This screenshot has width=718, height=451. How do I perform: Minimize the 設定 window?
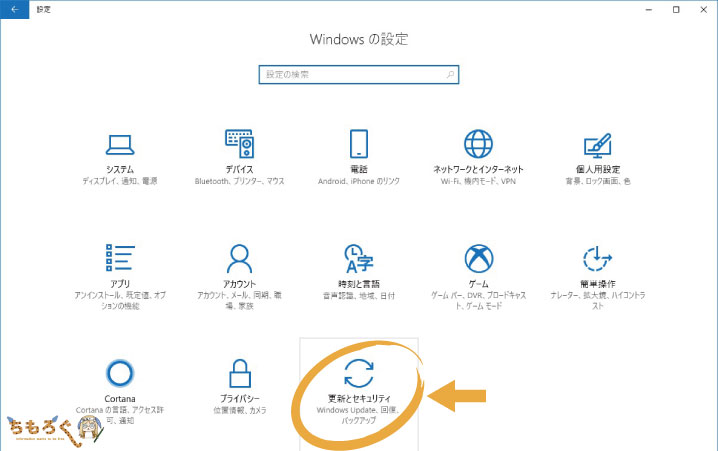648,9
